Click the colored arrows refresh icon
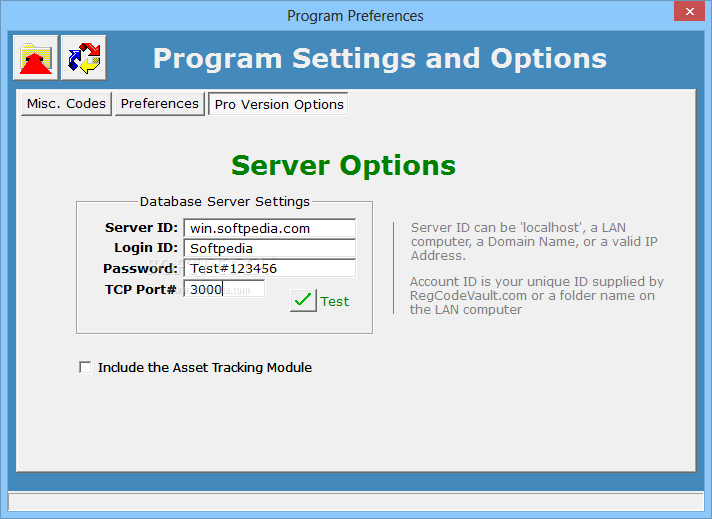 point(84,58)
